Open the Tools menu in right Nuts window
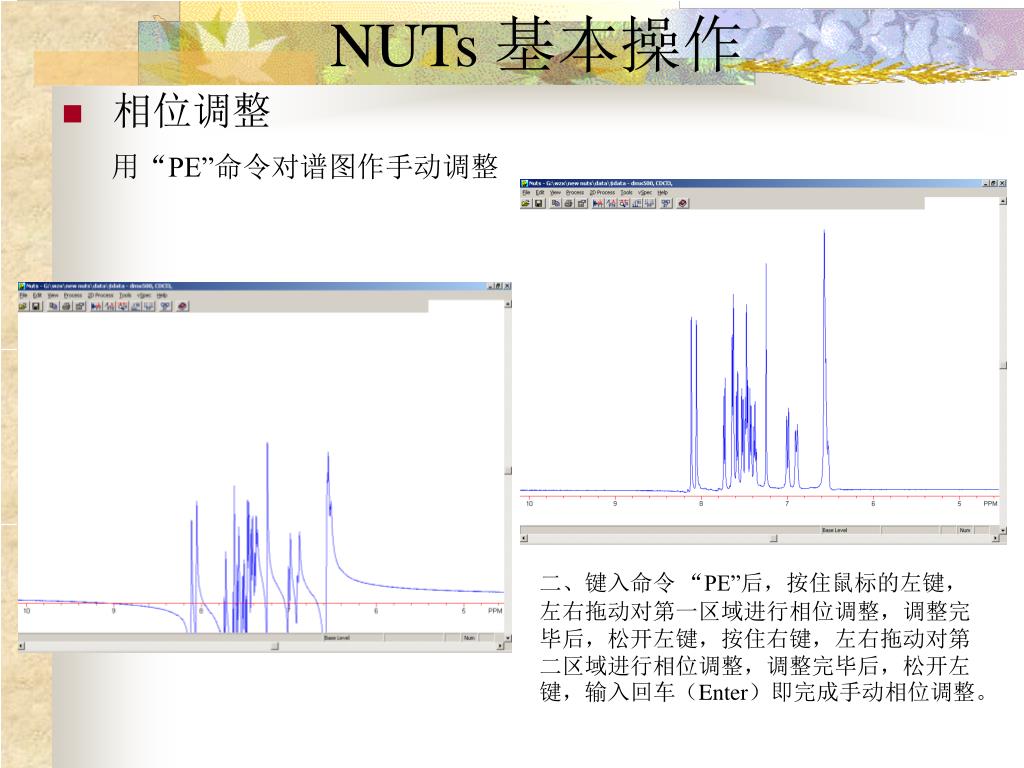 tap(627, 193)
